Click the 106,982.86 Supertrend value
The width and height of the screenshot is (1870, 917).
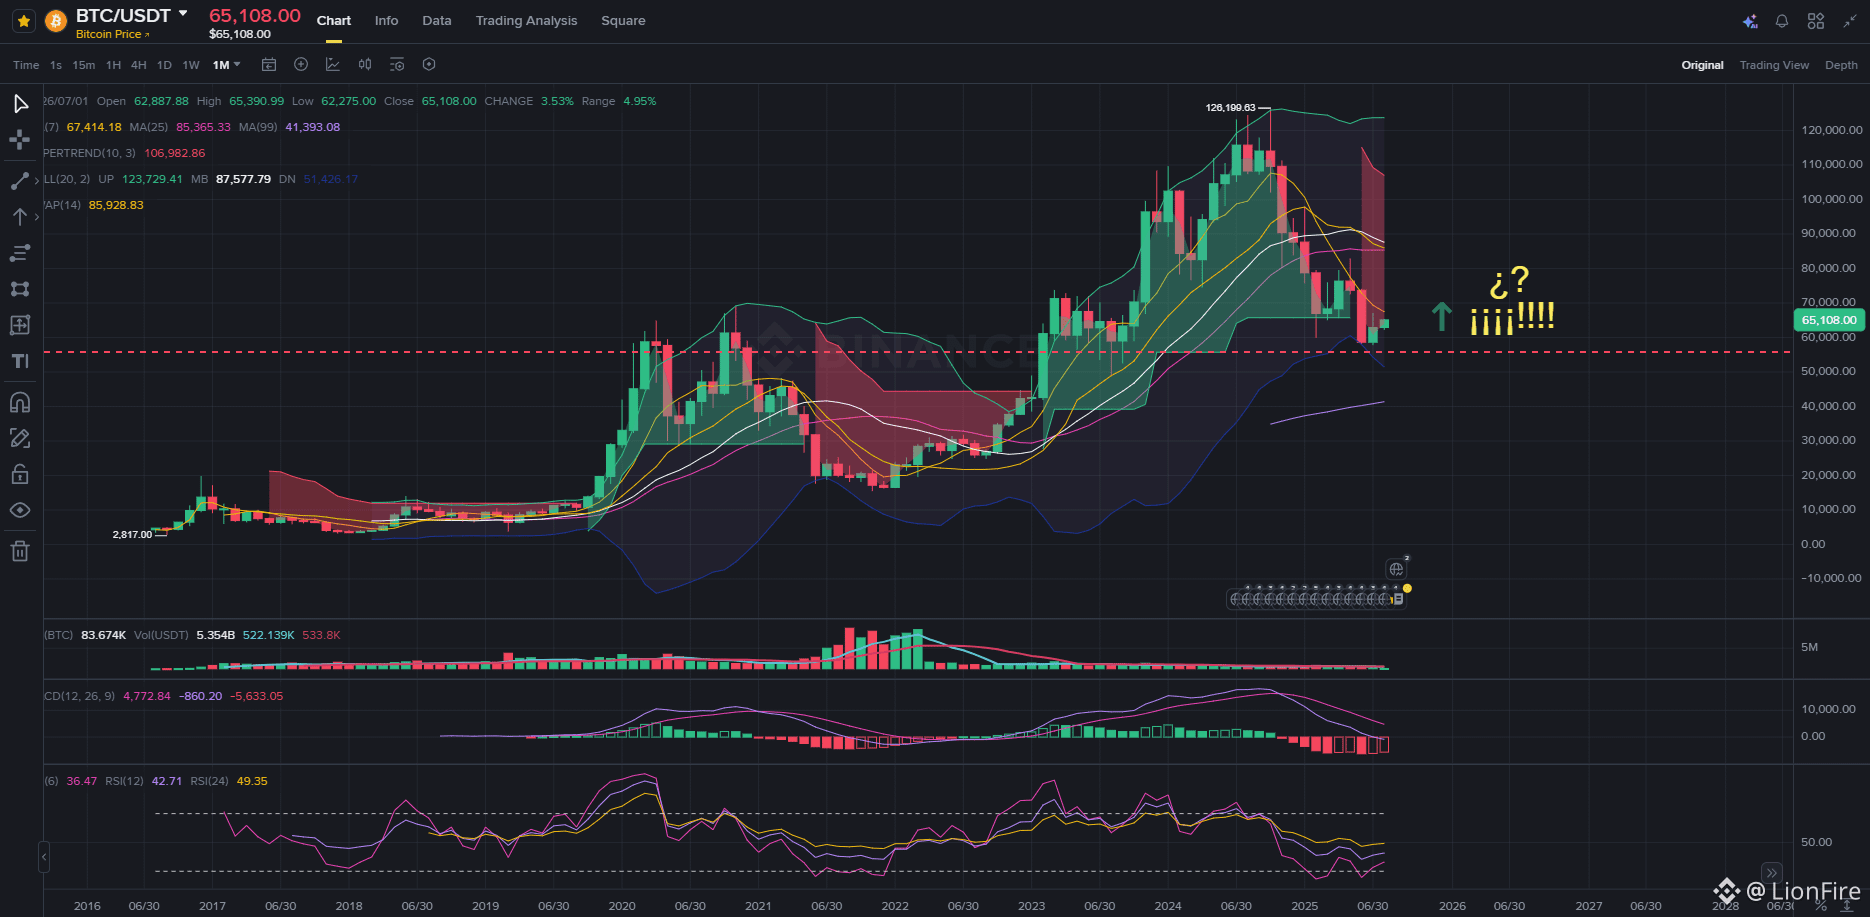(175, 153)
